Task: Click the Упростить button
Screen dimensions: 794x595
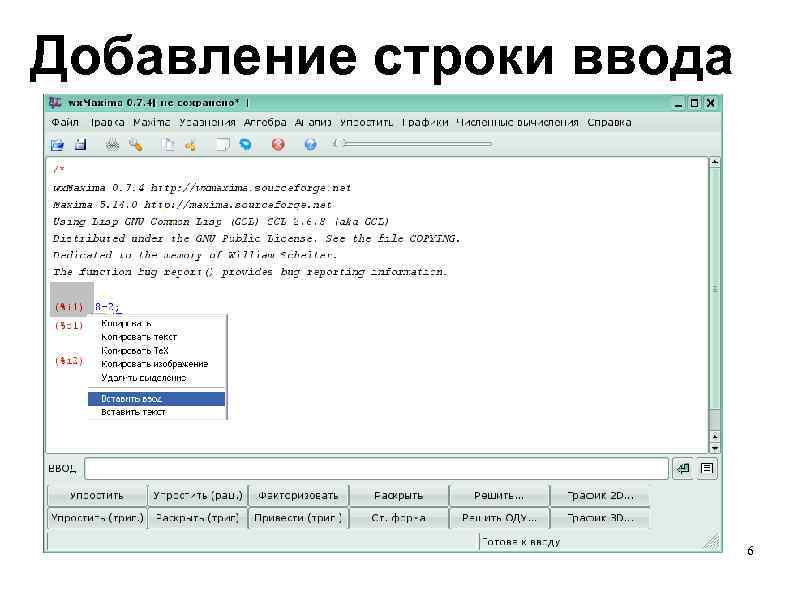Action: click(x=97, y=496)
